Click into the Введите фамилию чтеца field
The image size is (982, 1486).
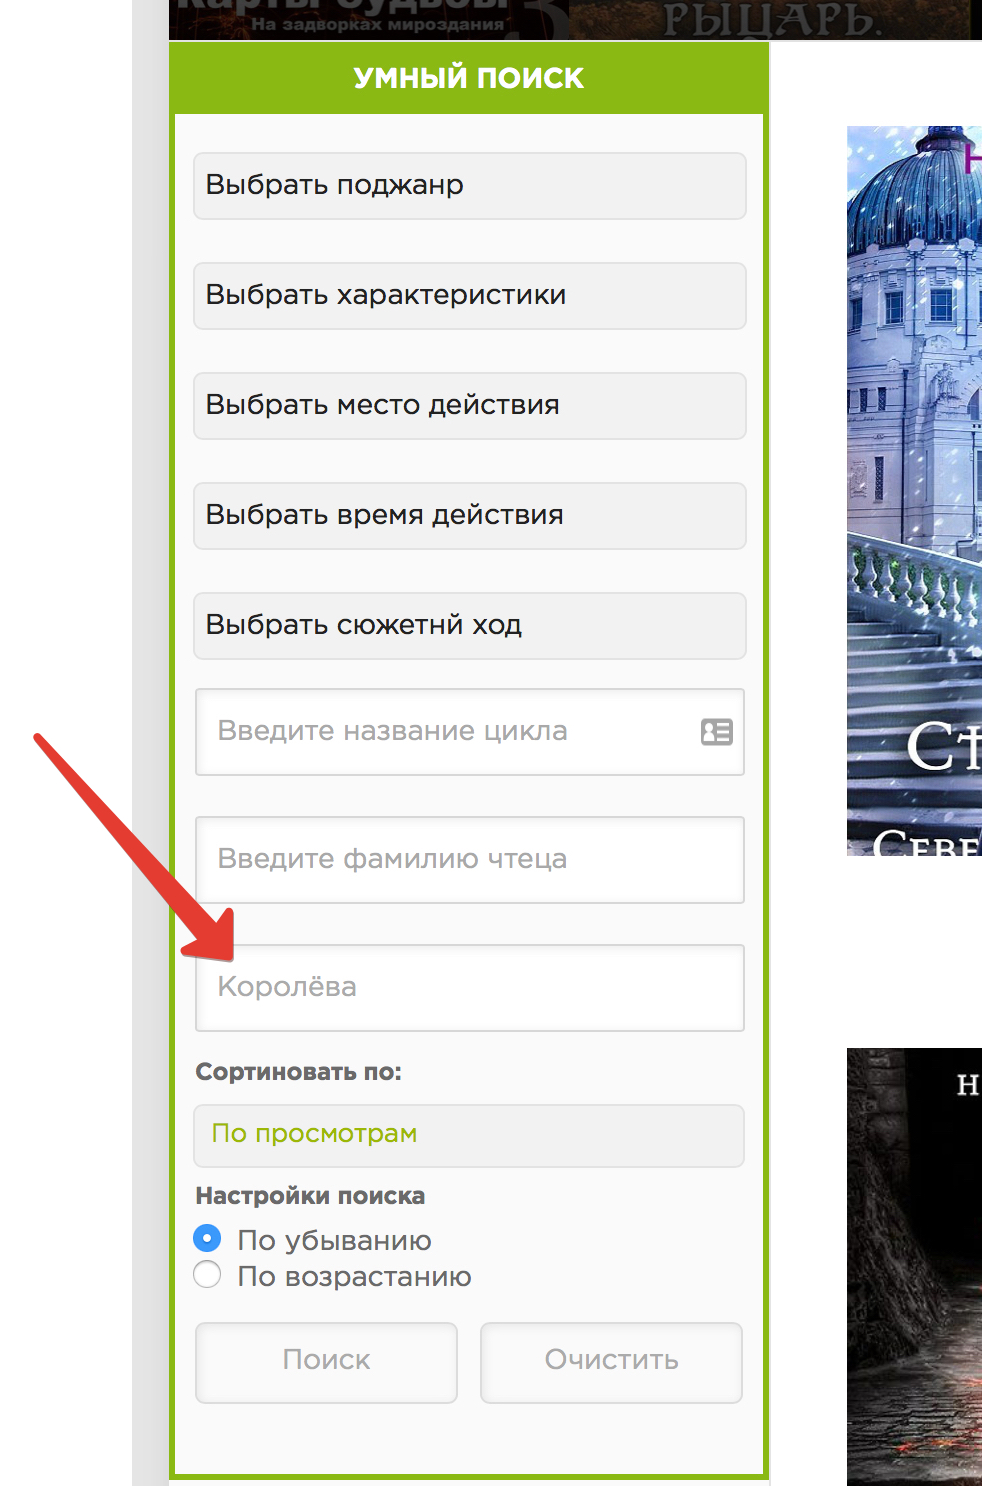469,860
